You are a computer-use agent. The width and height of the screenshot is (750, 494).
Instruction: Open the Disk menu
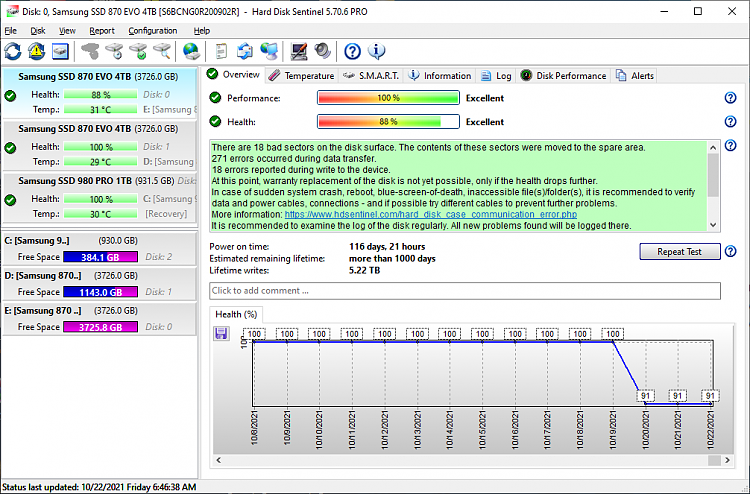point(38,31)
